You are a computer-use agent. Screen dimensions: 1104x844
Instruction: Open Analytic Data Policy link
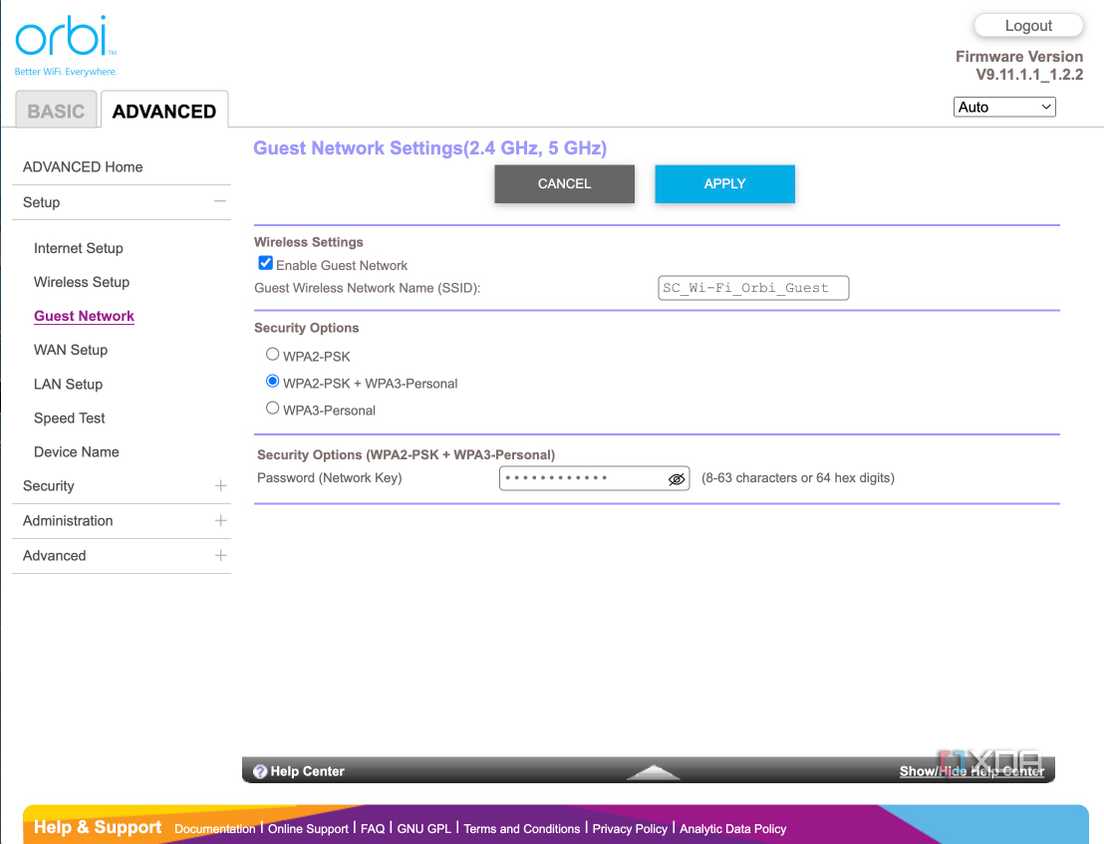[733, 829]
